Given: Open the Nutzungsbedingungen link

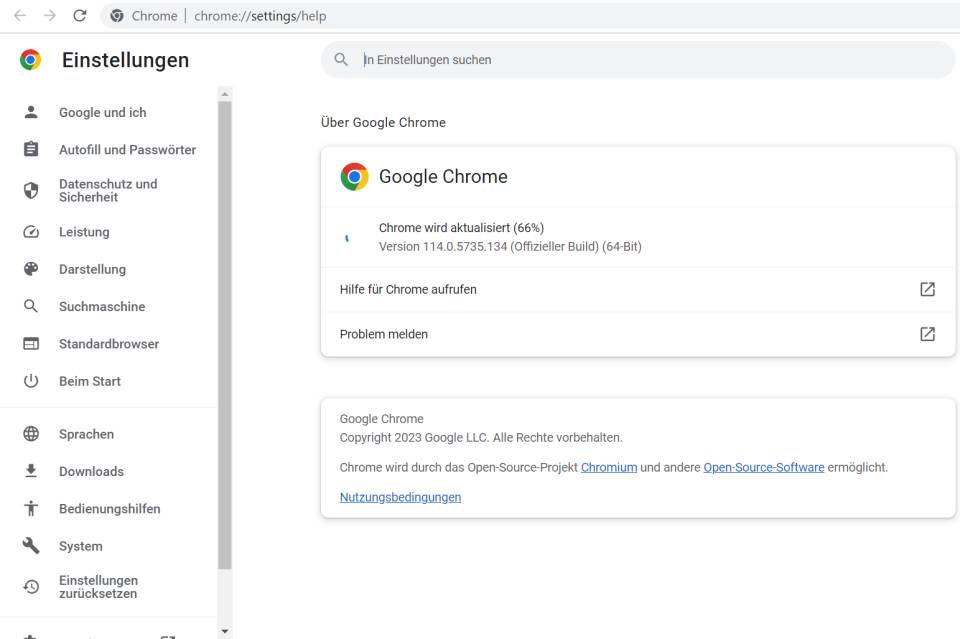Looking at the screenshot, I should coord(400,497).
